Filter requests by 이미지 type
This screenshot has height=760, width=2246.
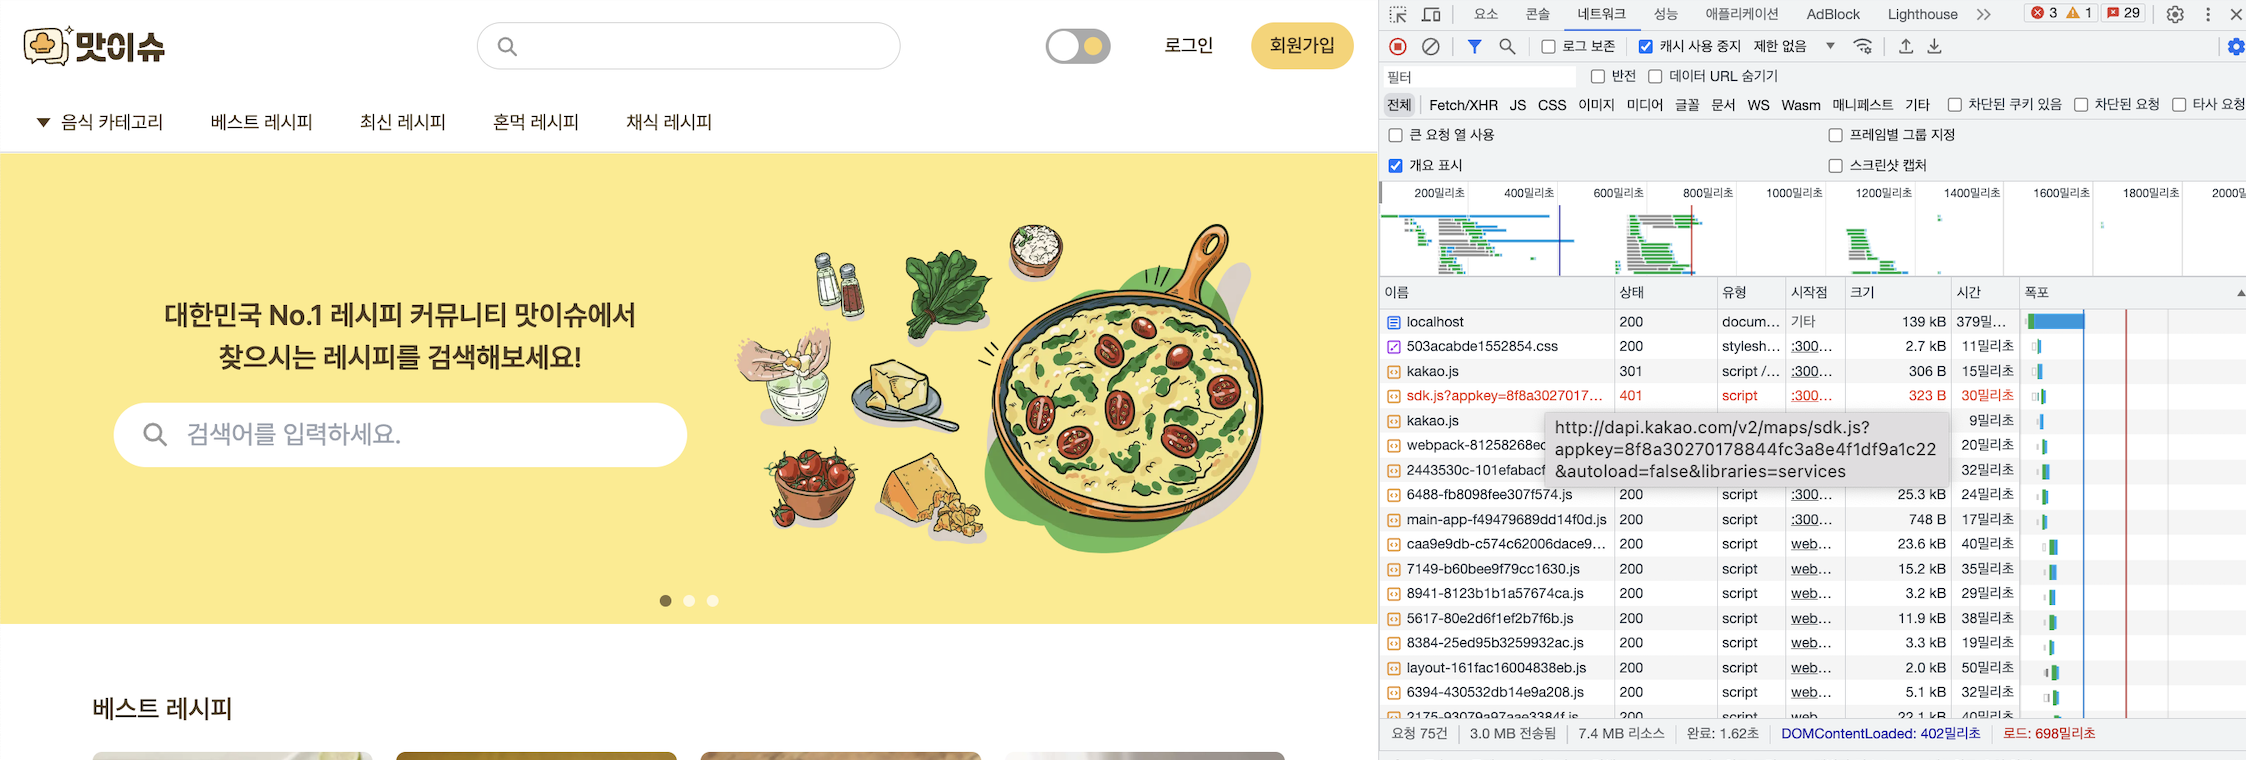click(1596, 105)
